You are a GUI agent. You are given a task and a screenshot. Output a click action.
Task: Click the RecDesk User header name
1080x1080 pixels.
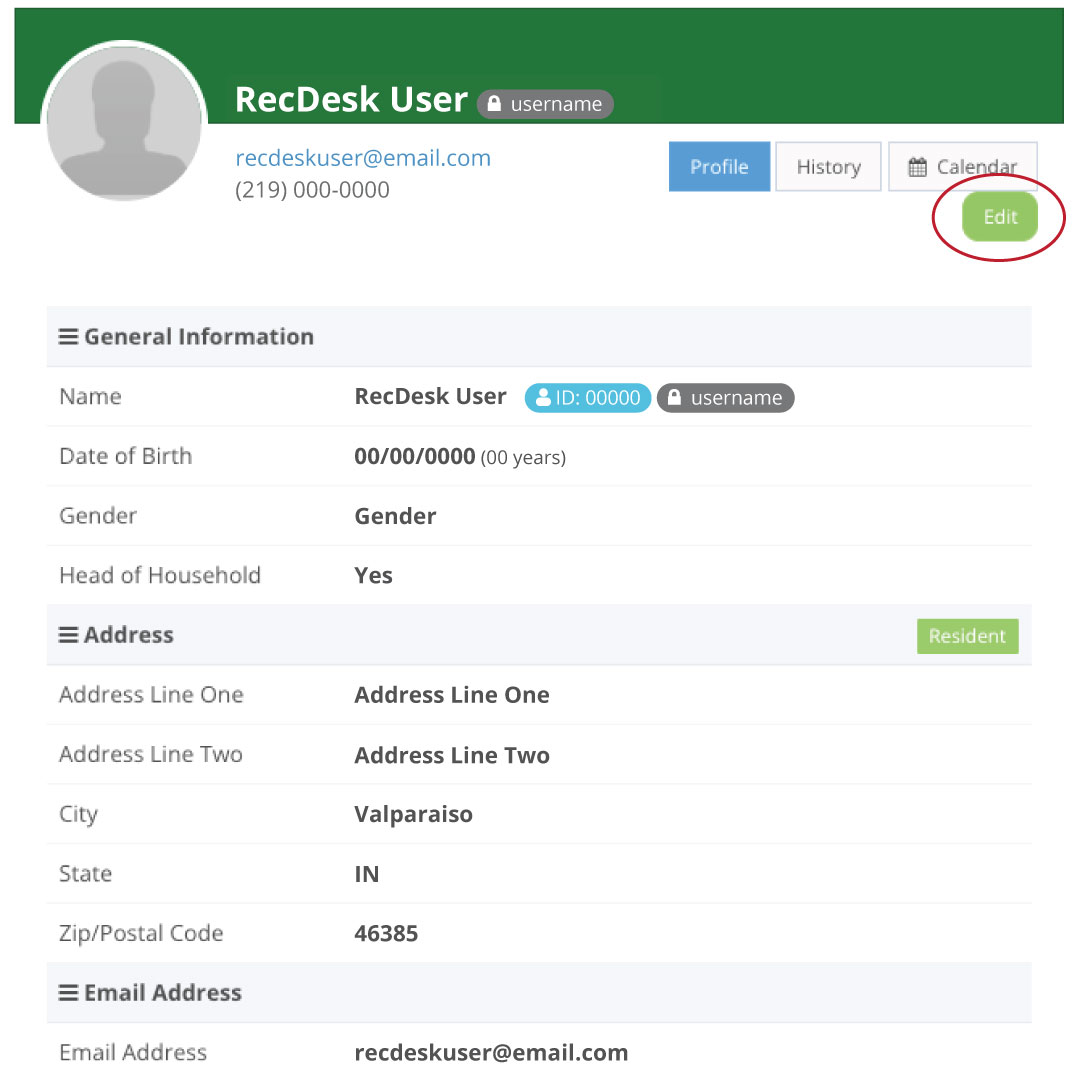pos(350,100)
